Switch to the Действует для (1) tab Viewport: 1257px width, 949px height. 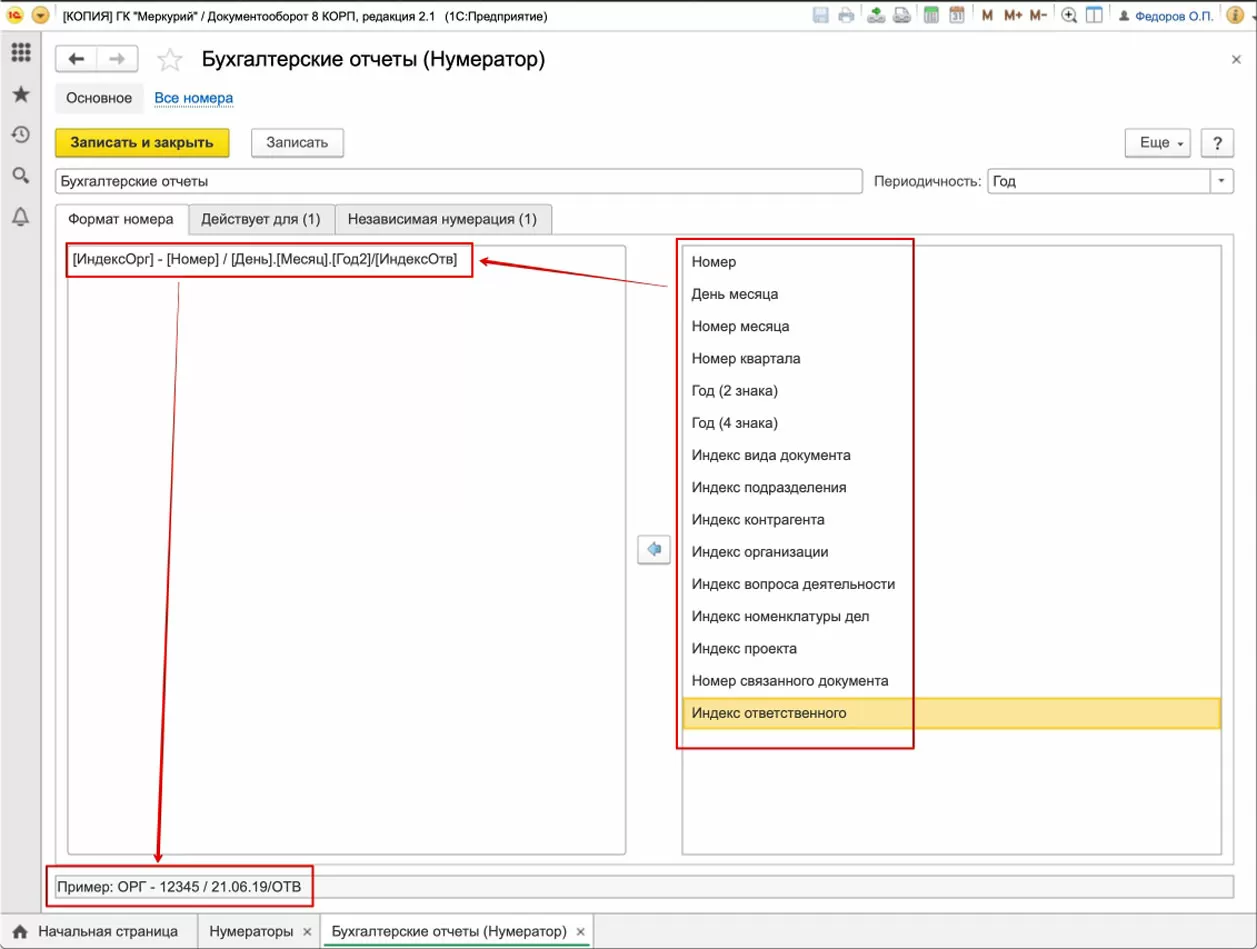pos(260,219)
